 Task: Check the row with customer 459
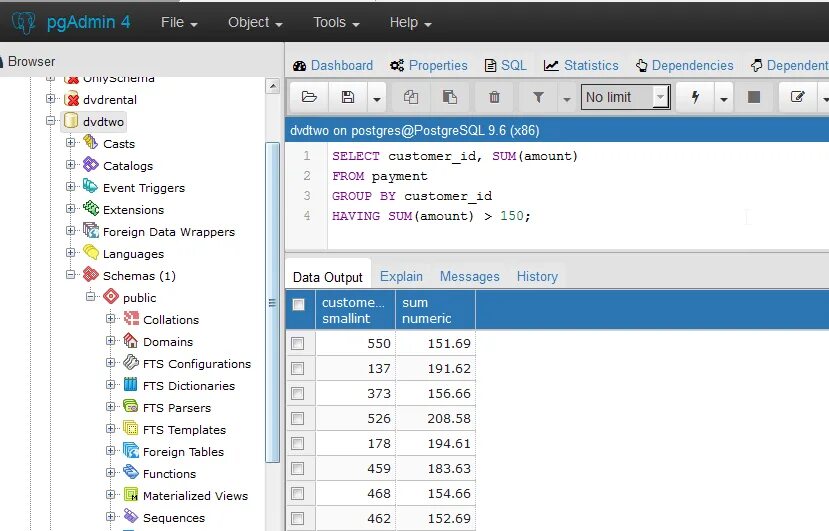298,469
